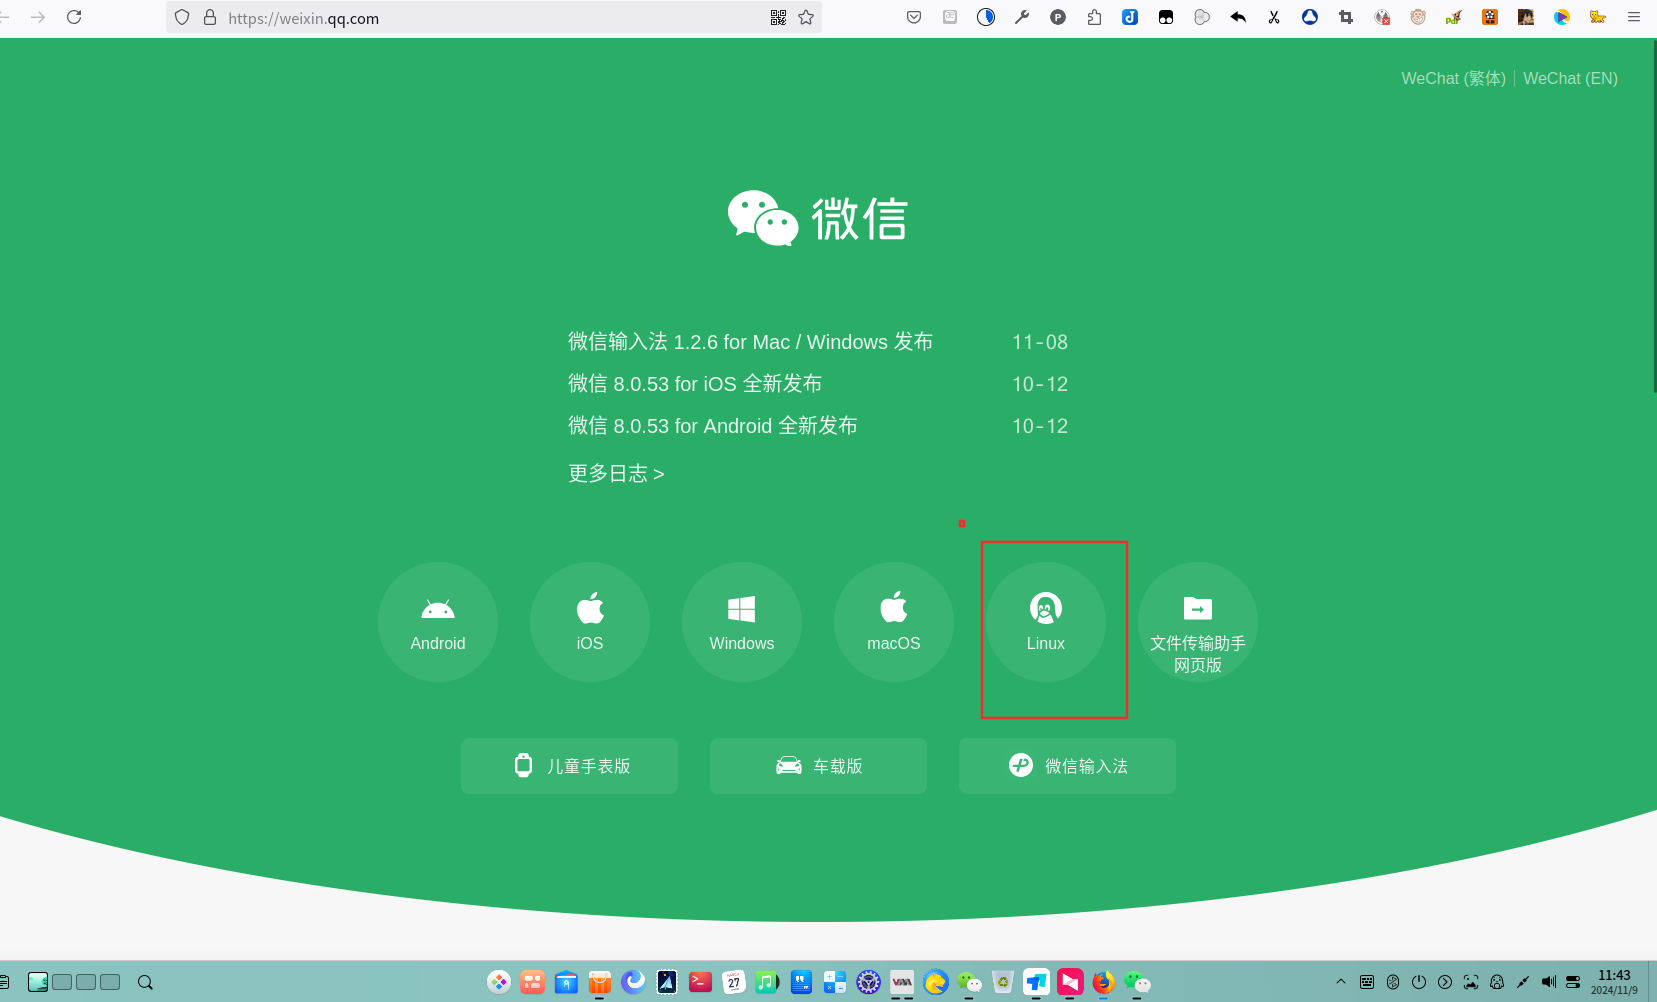Switch to WeChat (EN)

pyautogui.click(x=1570, y=78)
